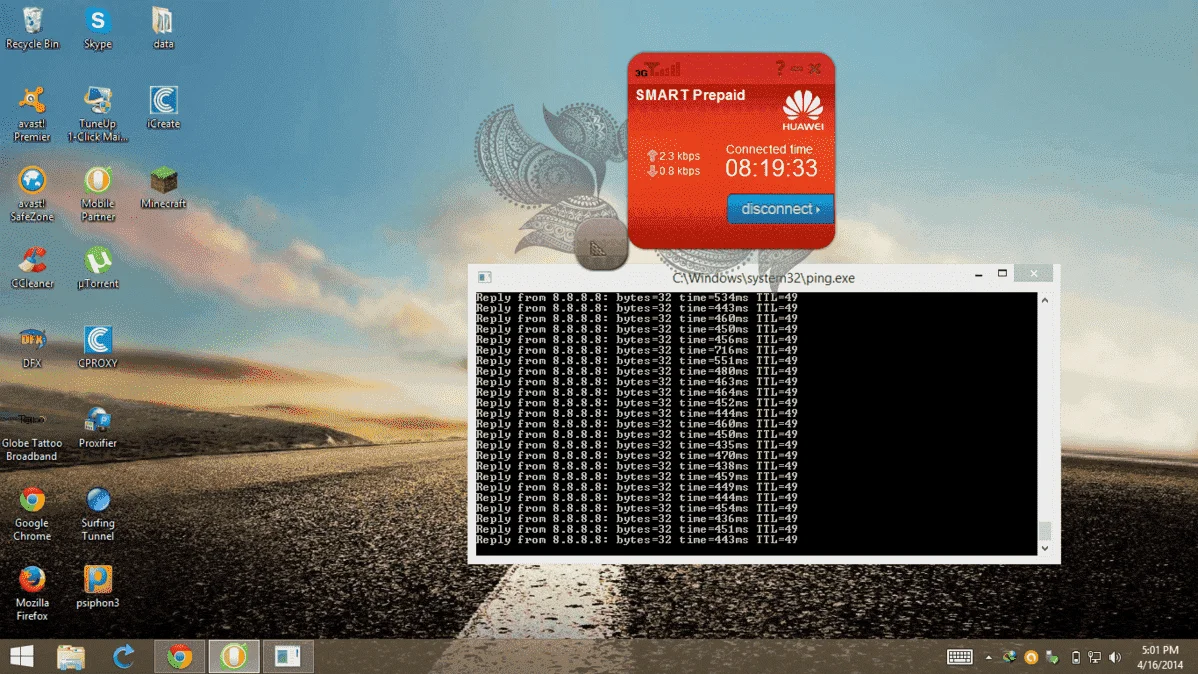Close the ping.exe console window

click(1034, 274)
